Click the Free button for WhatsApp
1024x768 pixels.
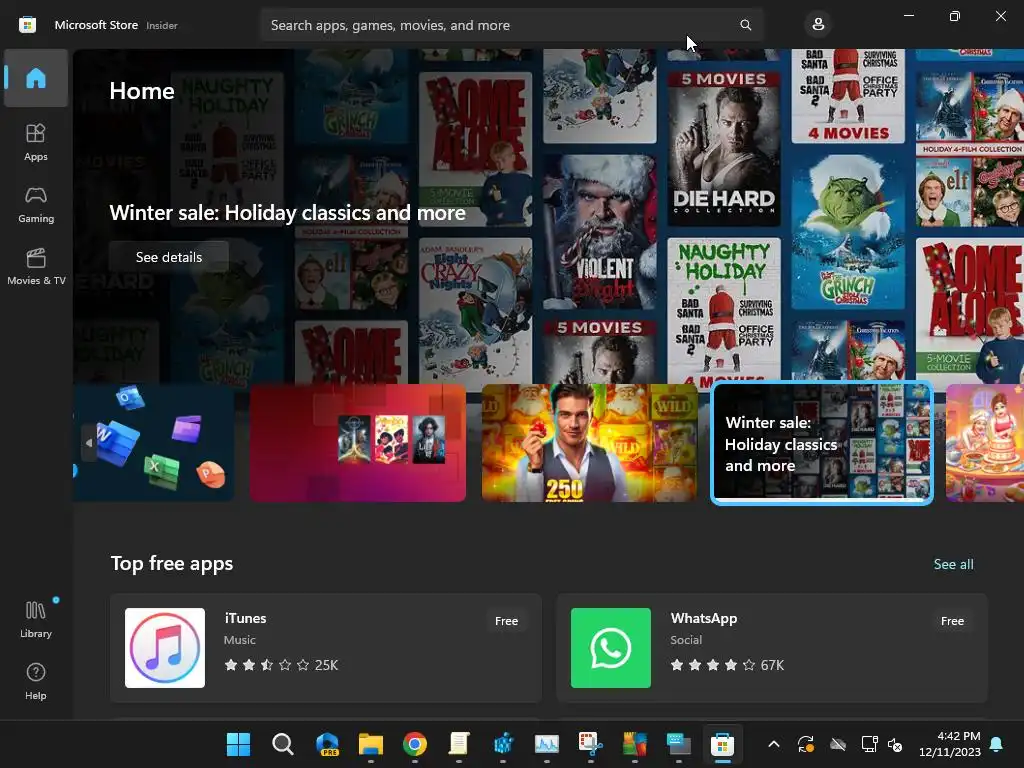click(x=952, y=620)
